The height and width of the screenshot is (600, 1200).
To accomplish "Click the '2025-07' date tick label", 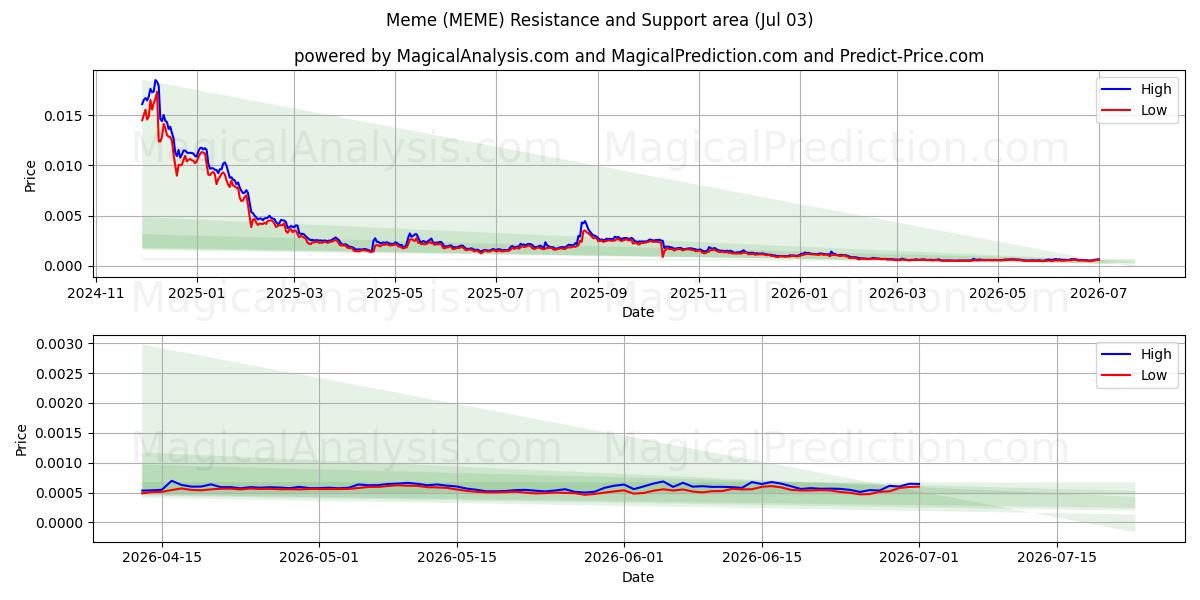I will (x=496, y=293).
